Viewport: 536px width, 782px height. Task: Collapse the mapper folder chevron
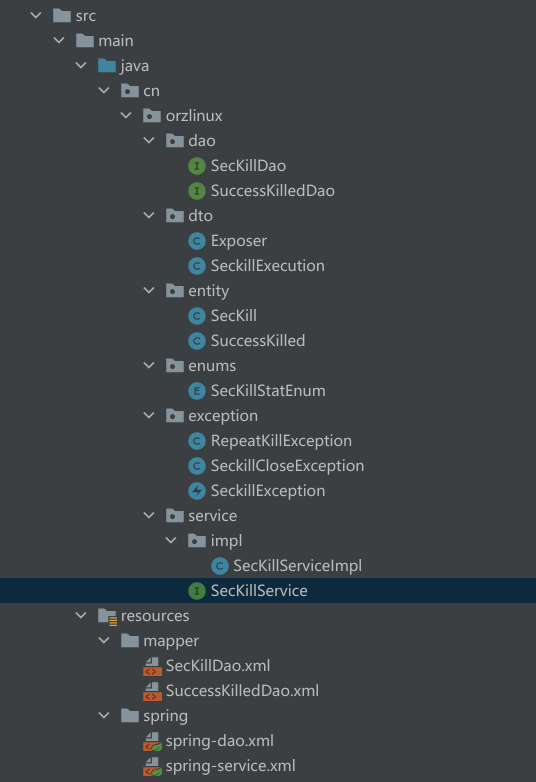pyautogui.click(x=104, y=640)
